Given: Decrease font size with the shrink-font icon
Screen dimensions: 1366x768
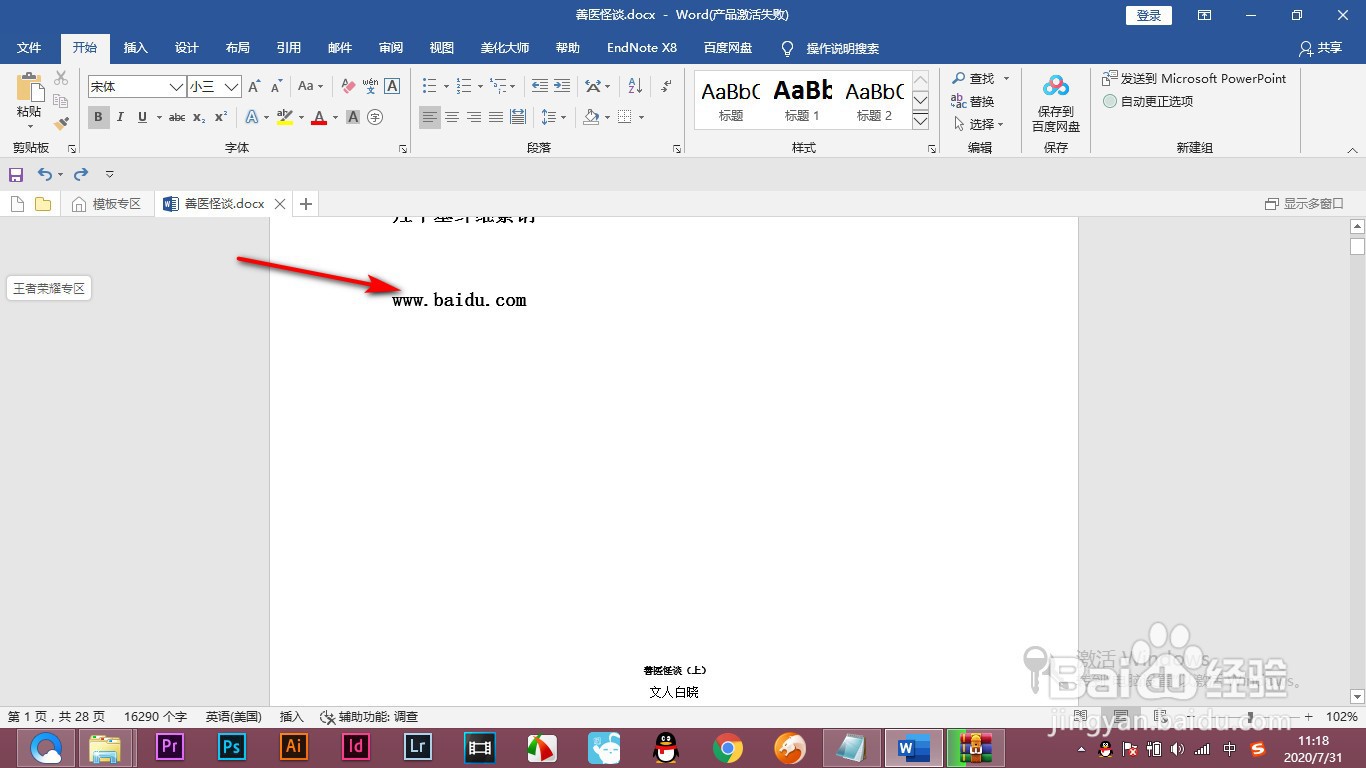Looking at the screenshot, I should 277,87.
